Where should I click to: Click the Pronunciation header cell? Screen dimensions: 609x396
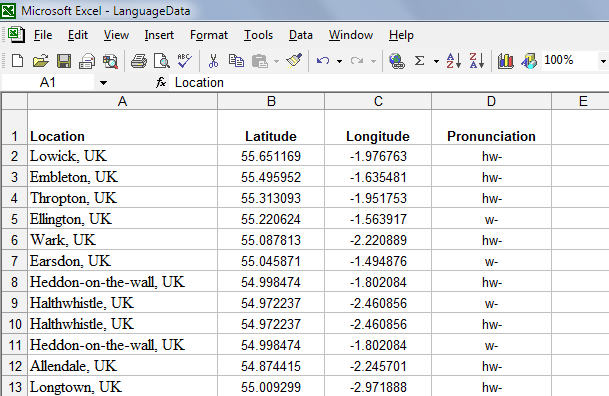pos(491,128)
